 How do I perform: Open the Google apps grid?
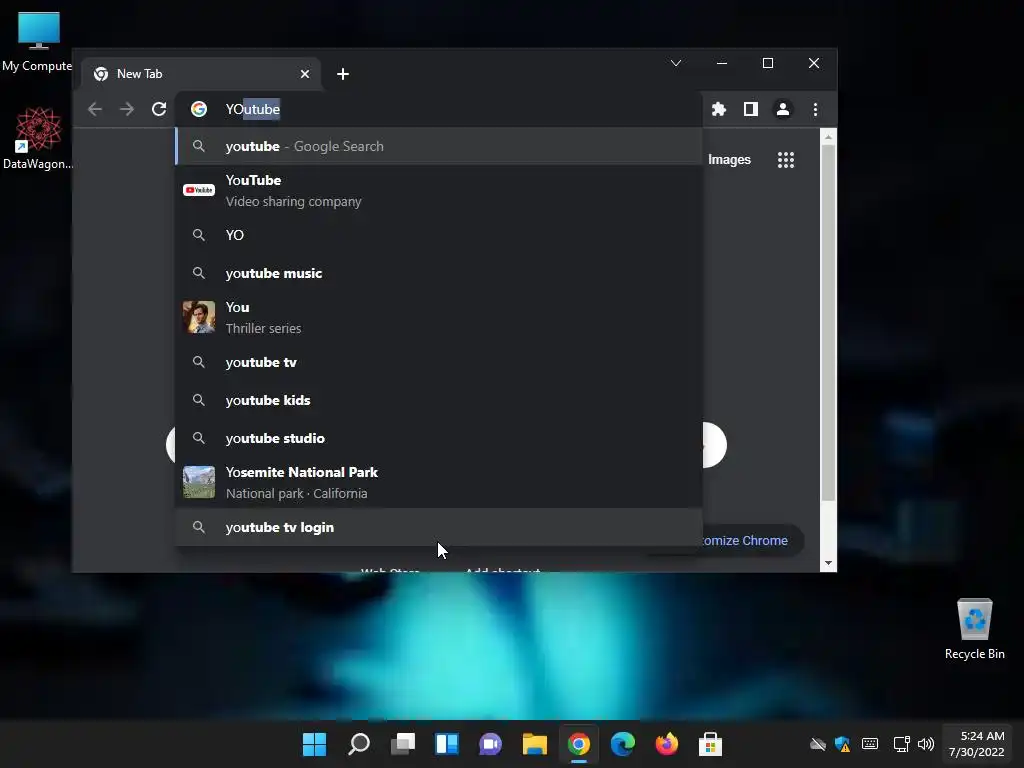tap(786, 160)
